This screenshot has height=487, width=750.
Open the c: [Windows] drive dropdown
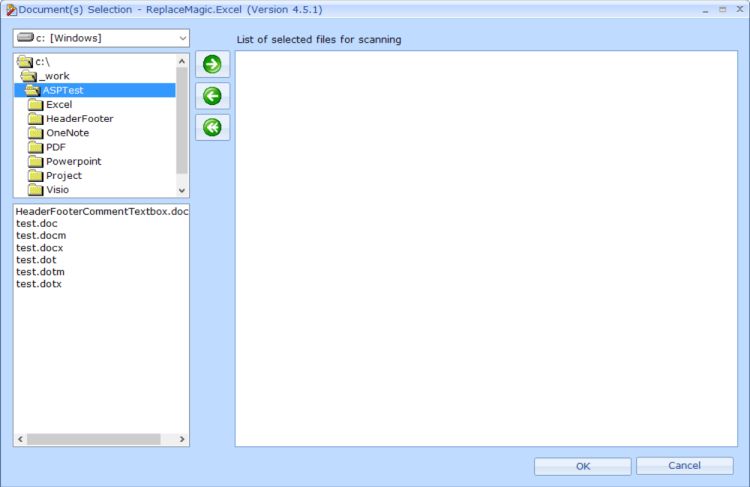coord(101,38)
